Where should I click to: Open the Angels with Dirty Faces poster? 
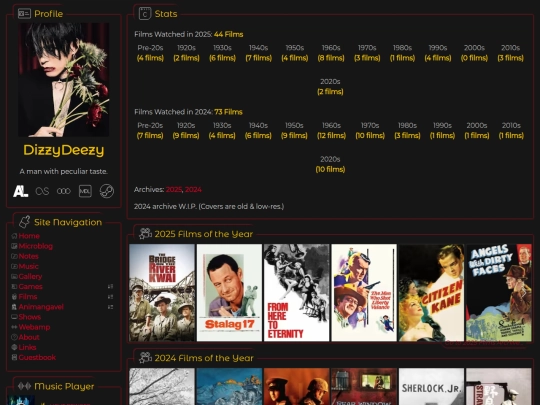point(499,293)
